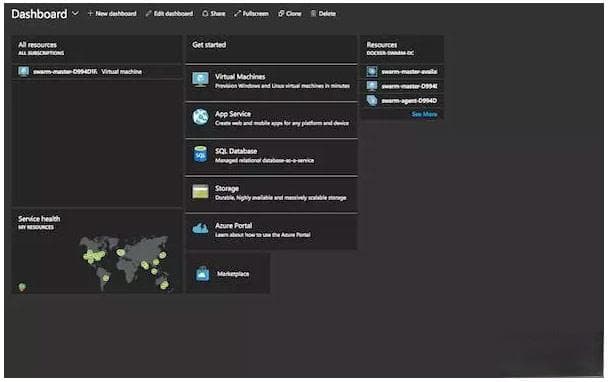
Task: Click the Virtual Machines monitor icon
Action: point(200,80)
